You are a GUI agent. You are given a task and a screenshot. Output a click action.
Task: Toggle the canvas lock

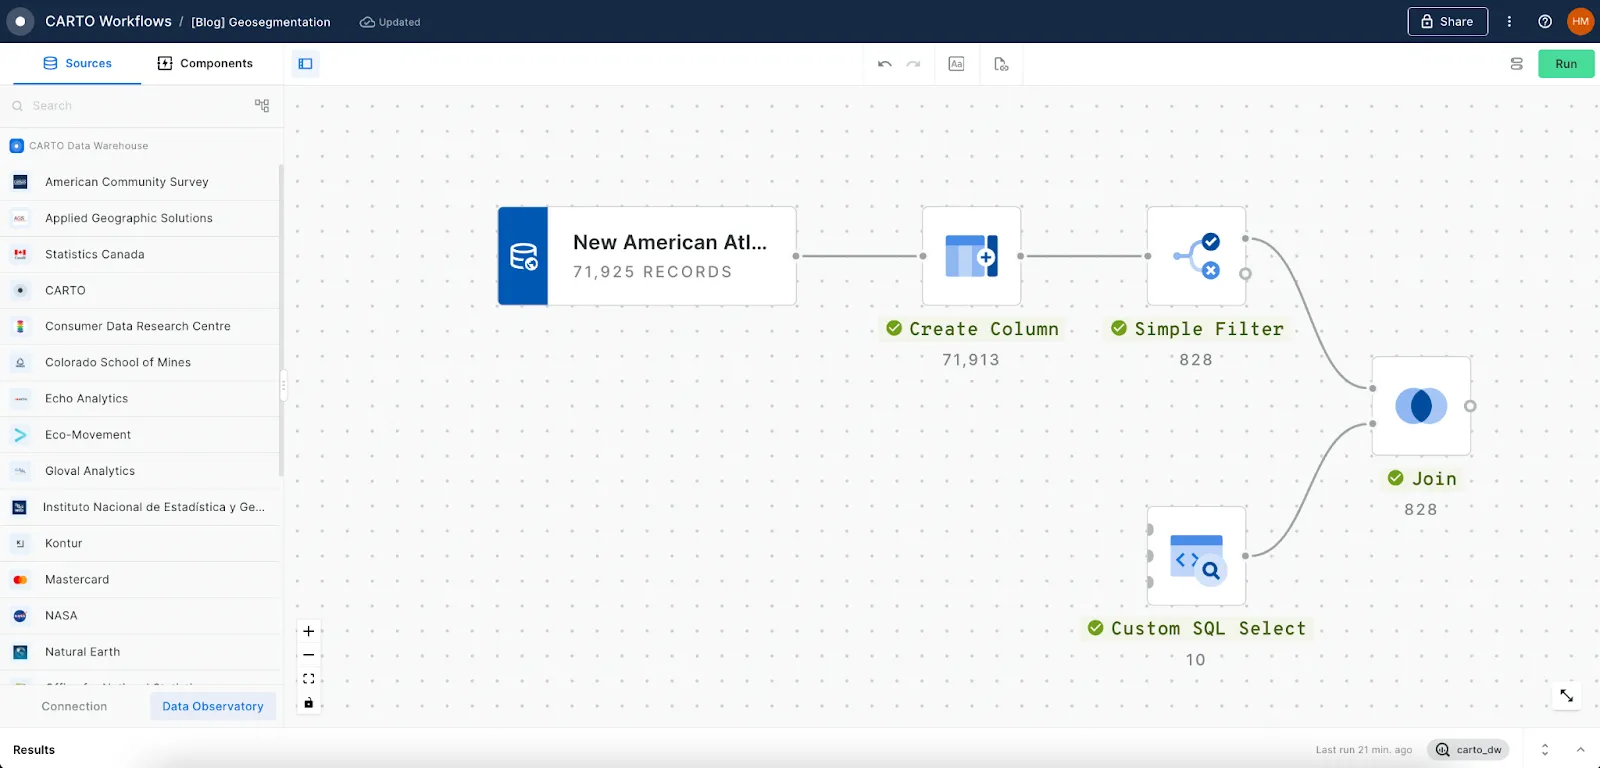(309, 703)
